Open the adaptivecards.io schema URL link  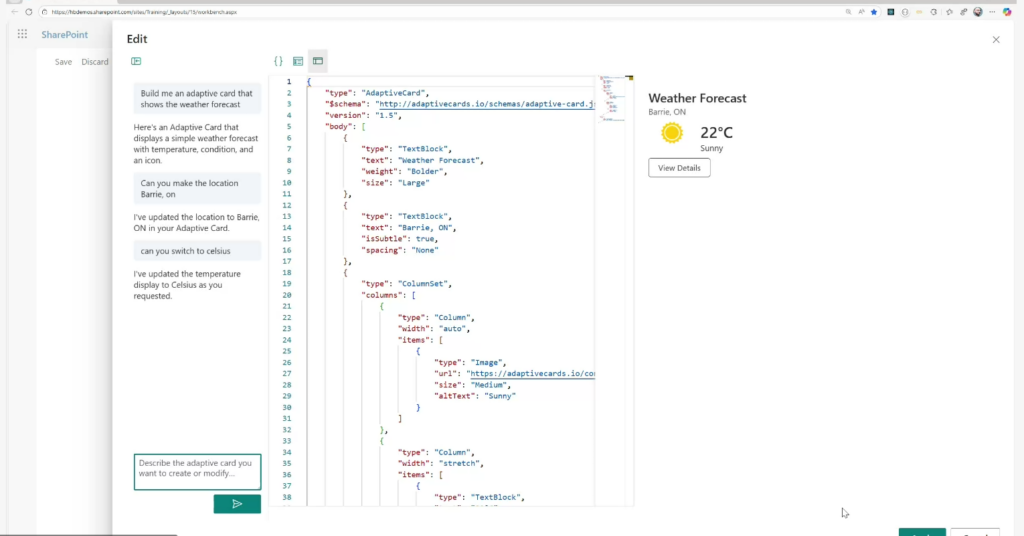pyautogui.click(x=486, y=103)
